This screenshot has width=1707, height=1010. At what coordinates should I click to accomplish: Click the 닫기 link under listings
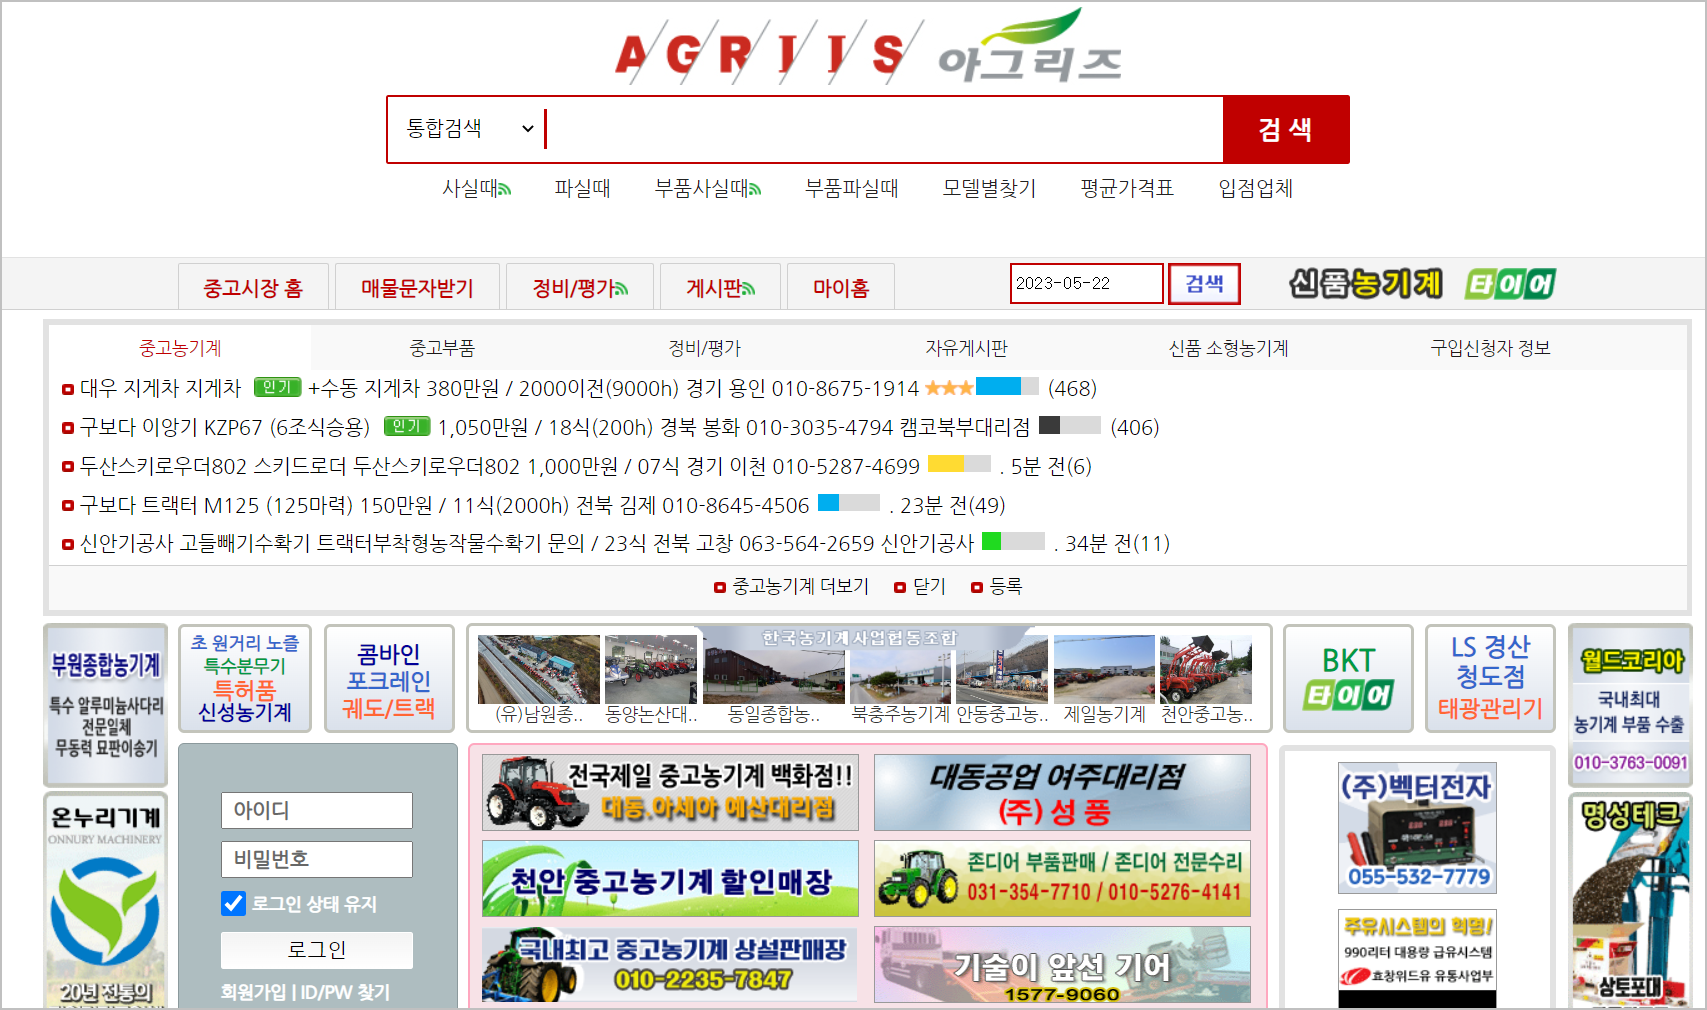(x=929, y=586)
